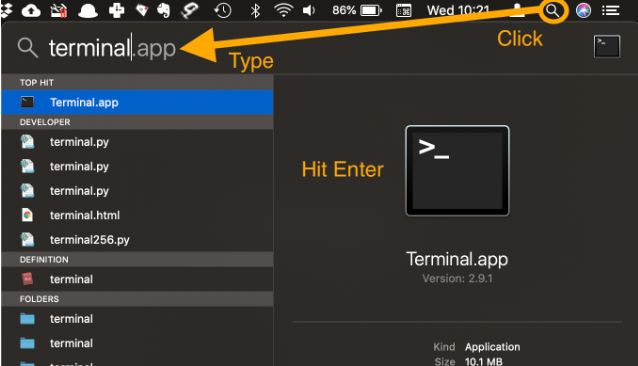
Task: Open the Bluetooth menu
Action: [255, 11]
